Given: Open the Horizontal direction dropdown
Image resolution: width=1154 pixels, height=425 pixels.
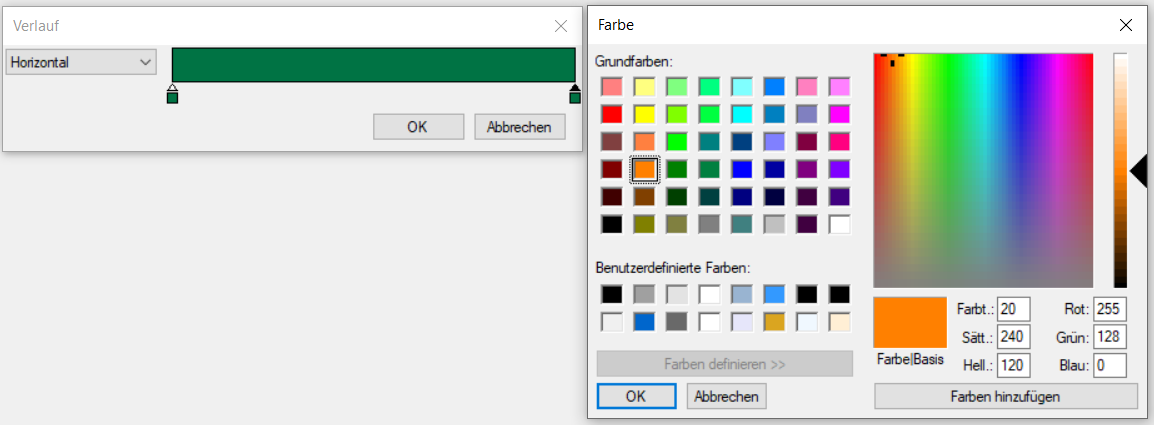Looking at the screenshot, I should tap(81, 62).
